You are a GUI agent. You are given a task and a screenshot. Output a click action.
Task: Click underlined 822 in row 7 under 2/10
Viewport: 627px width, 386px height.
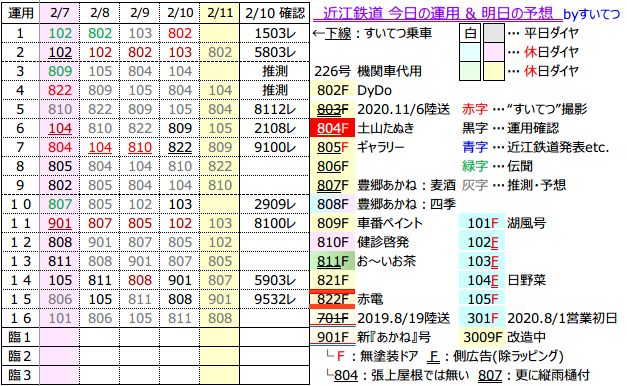coord(180,147)
